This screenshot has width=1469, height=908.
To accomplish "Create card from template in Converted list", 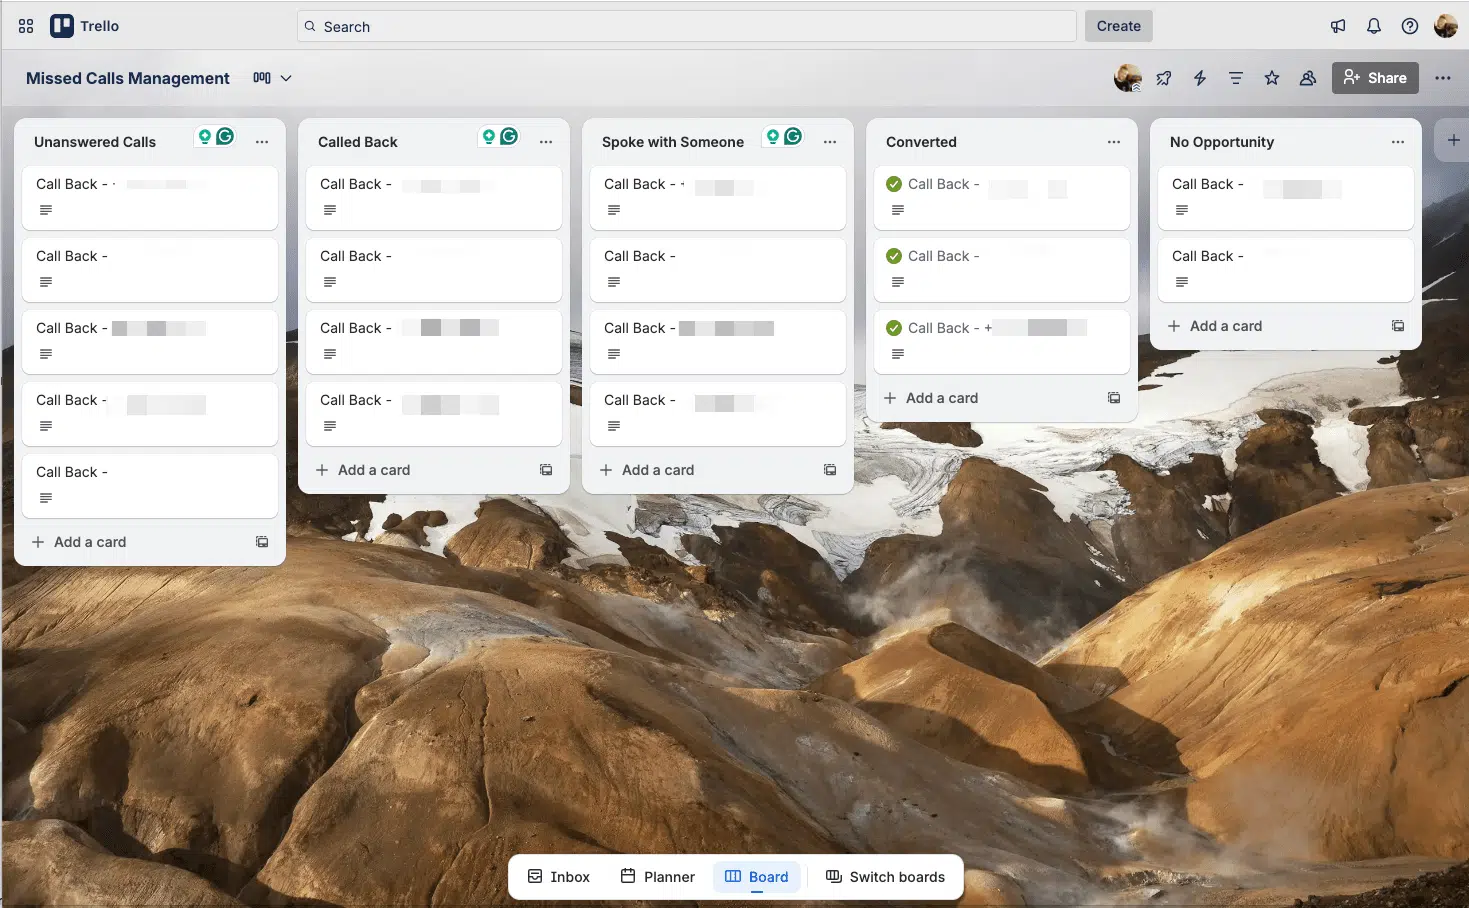I will 1114,398.
